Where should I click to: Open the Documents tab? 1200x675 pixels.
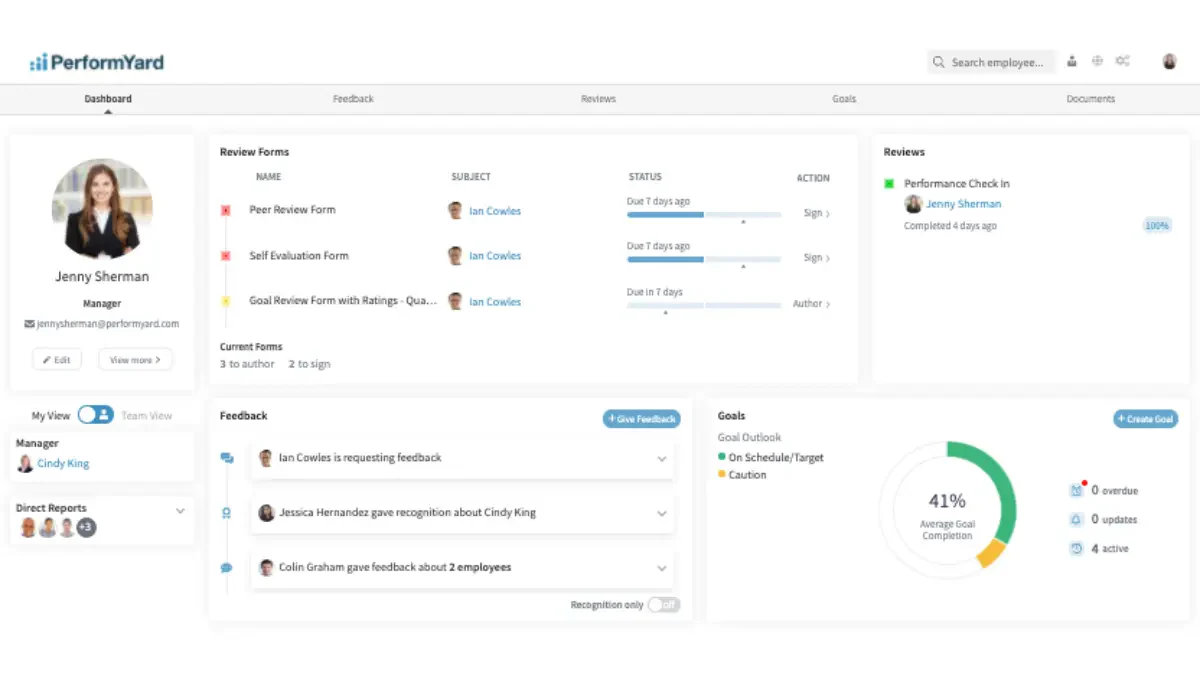1090,99
